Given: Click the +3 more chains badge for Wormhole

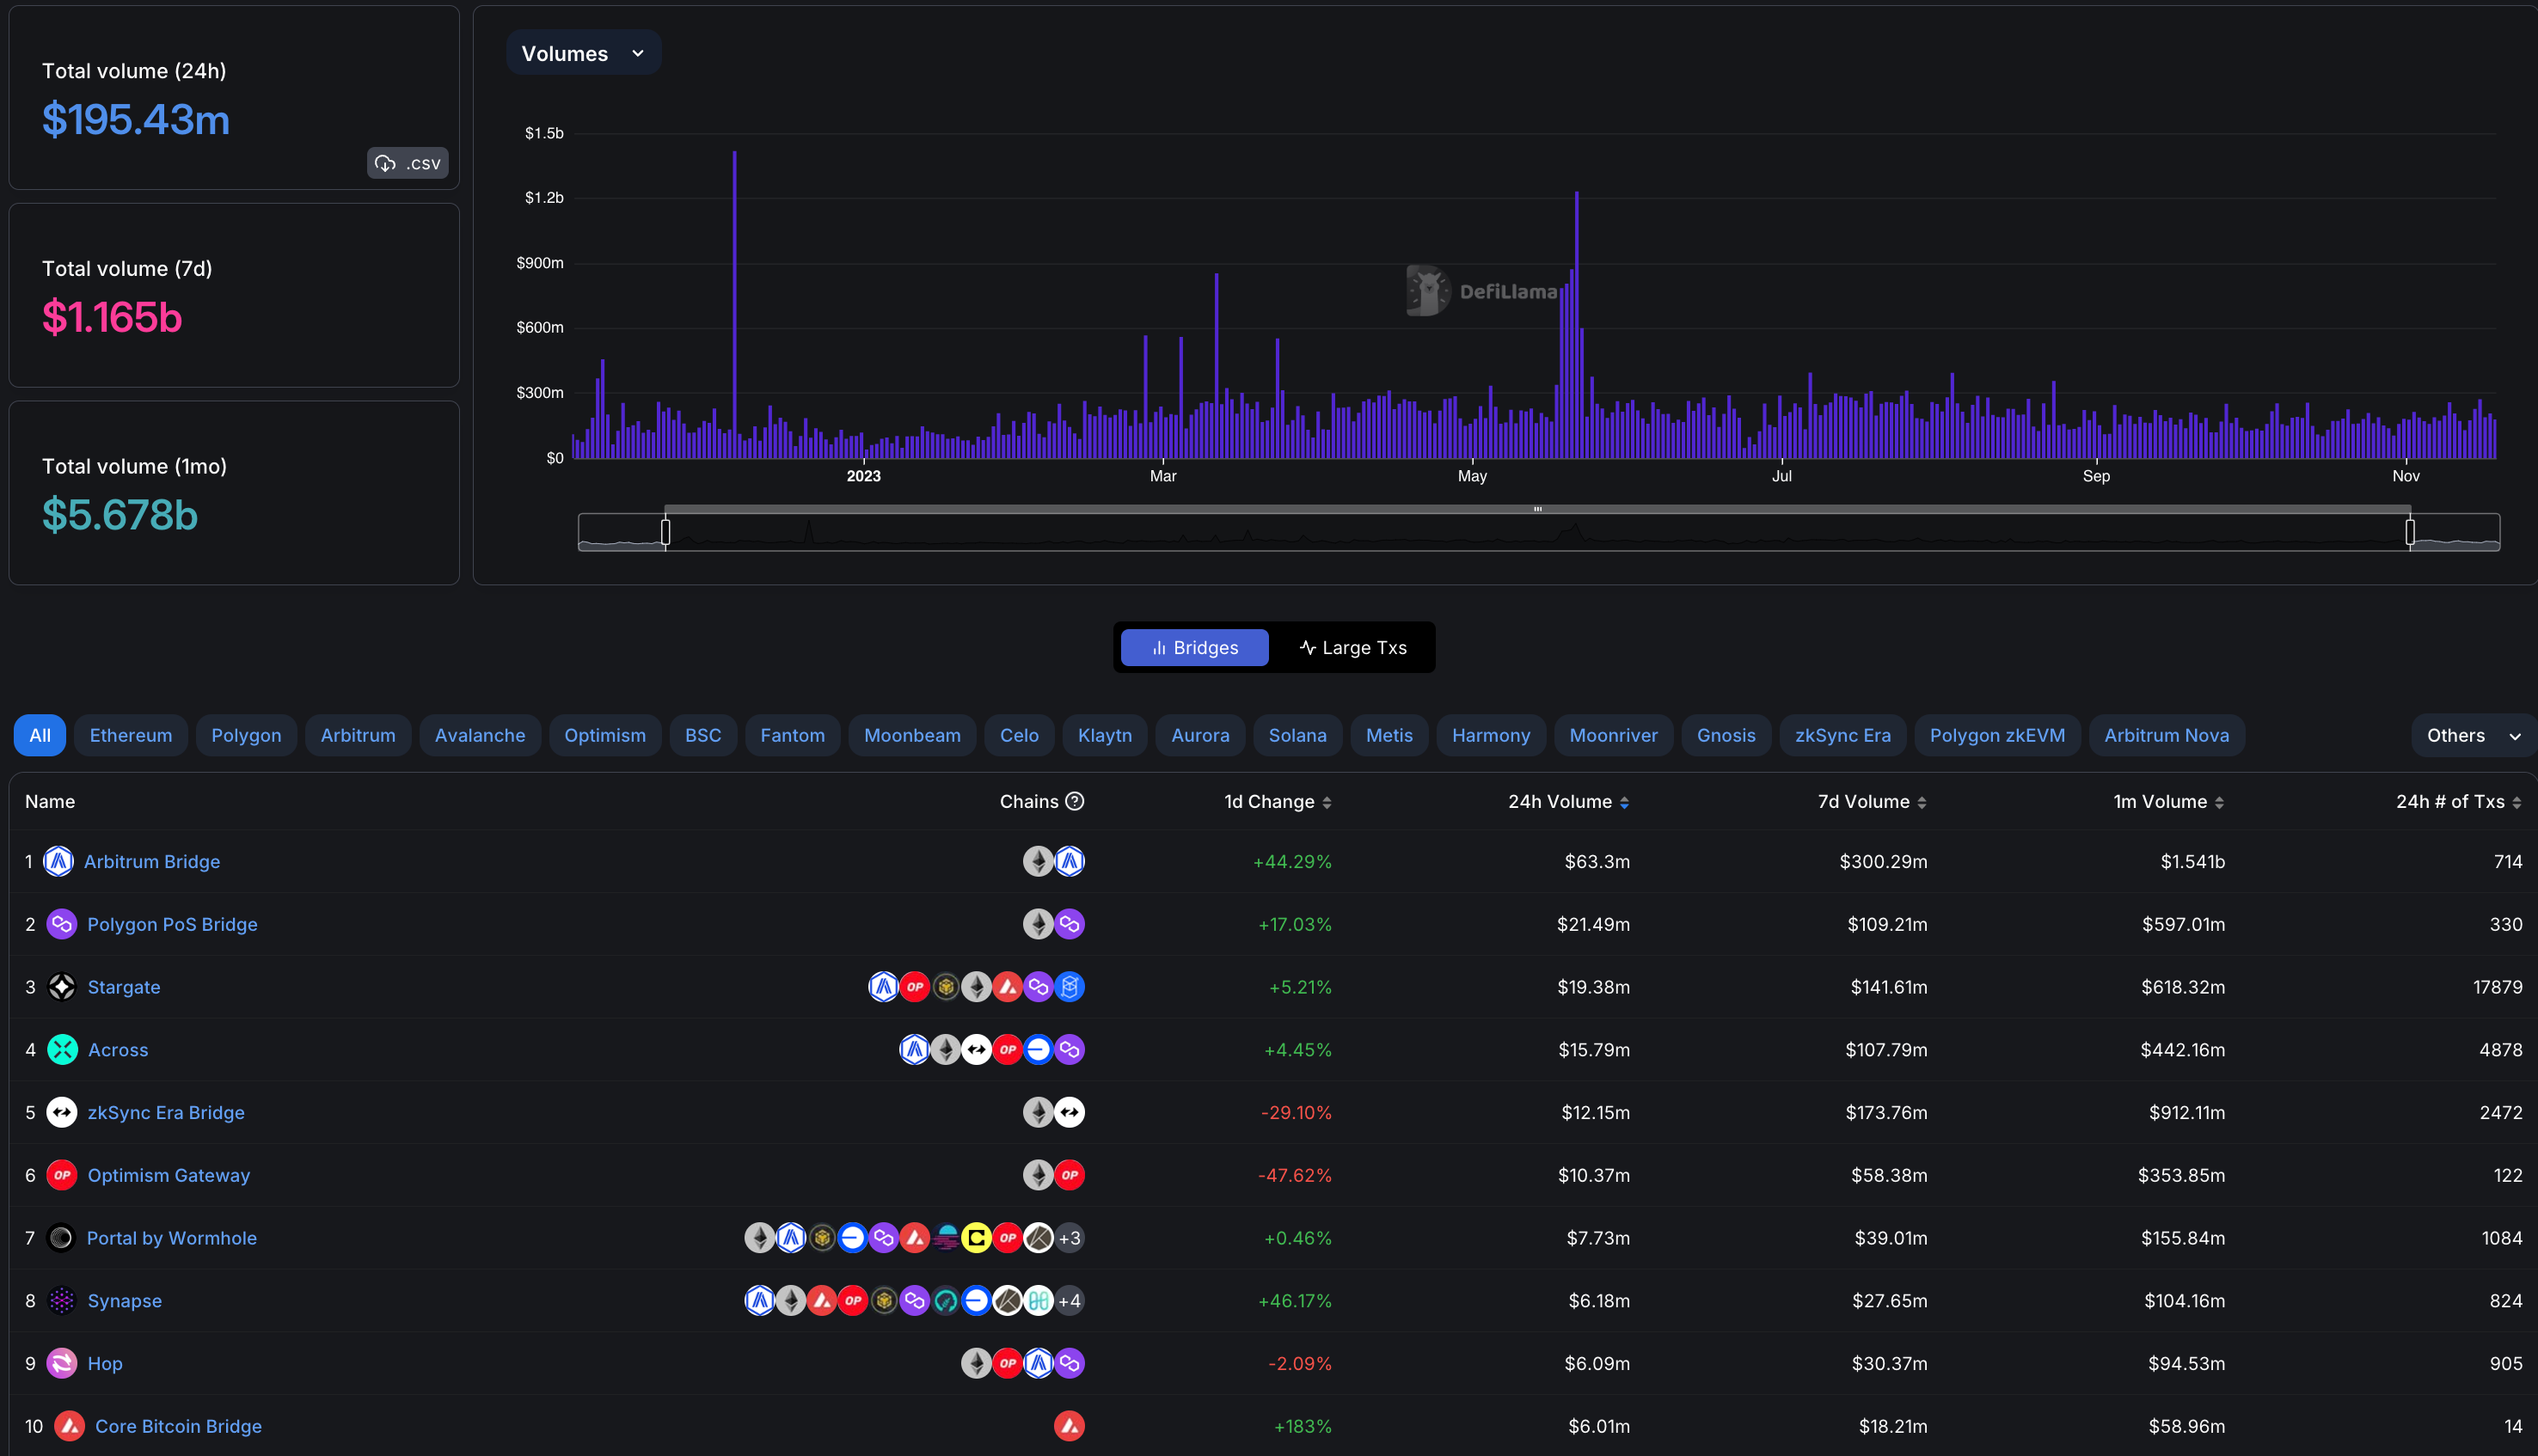Looking at the screenshot, I should [x=1069, y=1238].
